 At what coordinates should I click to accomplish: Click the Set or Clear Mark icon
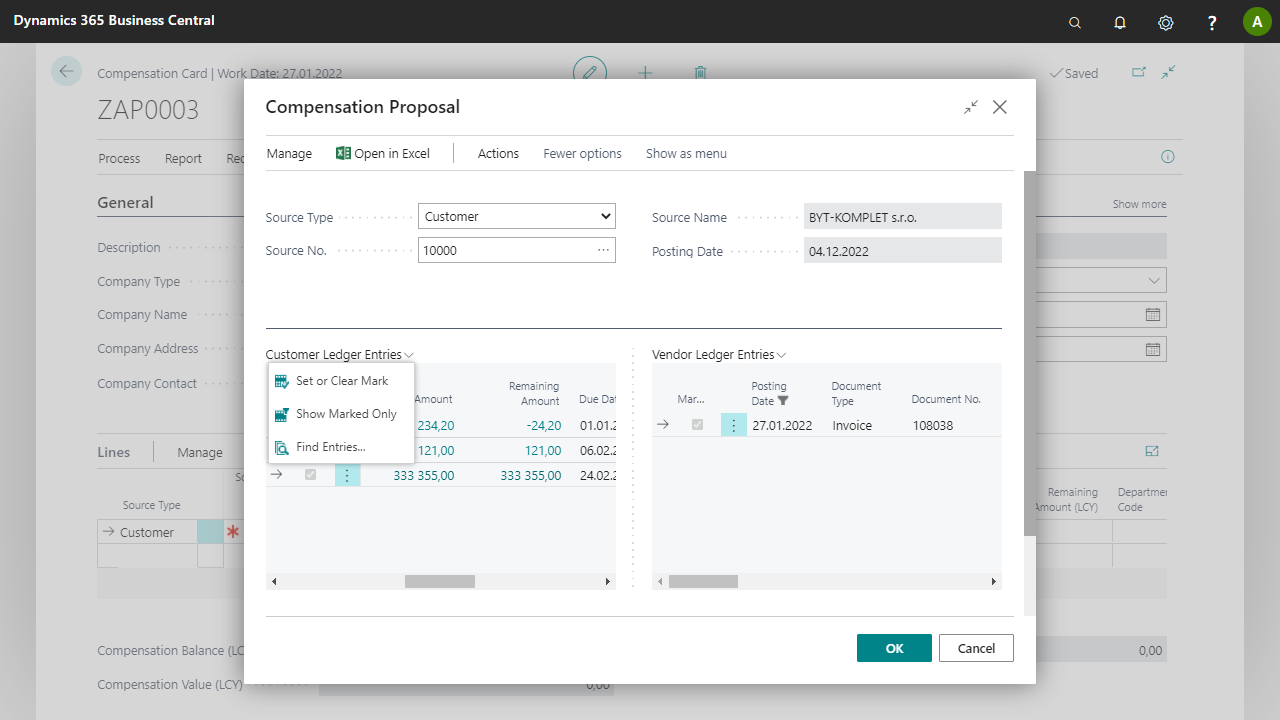(x=282, y=381)
